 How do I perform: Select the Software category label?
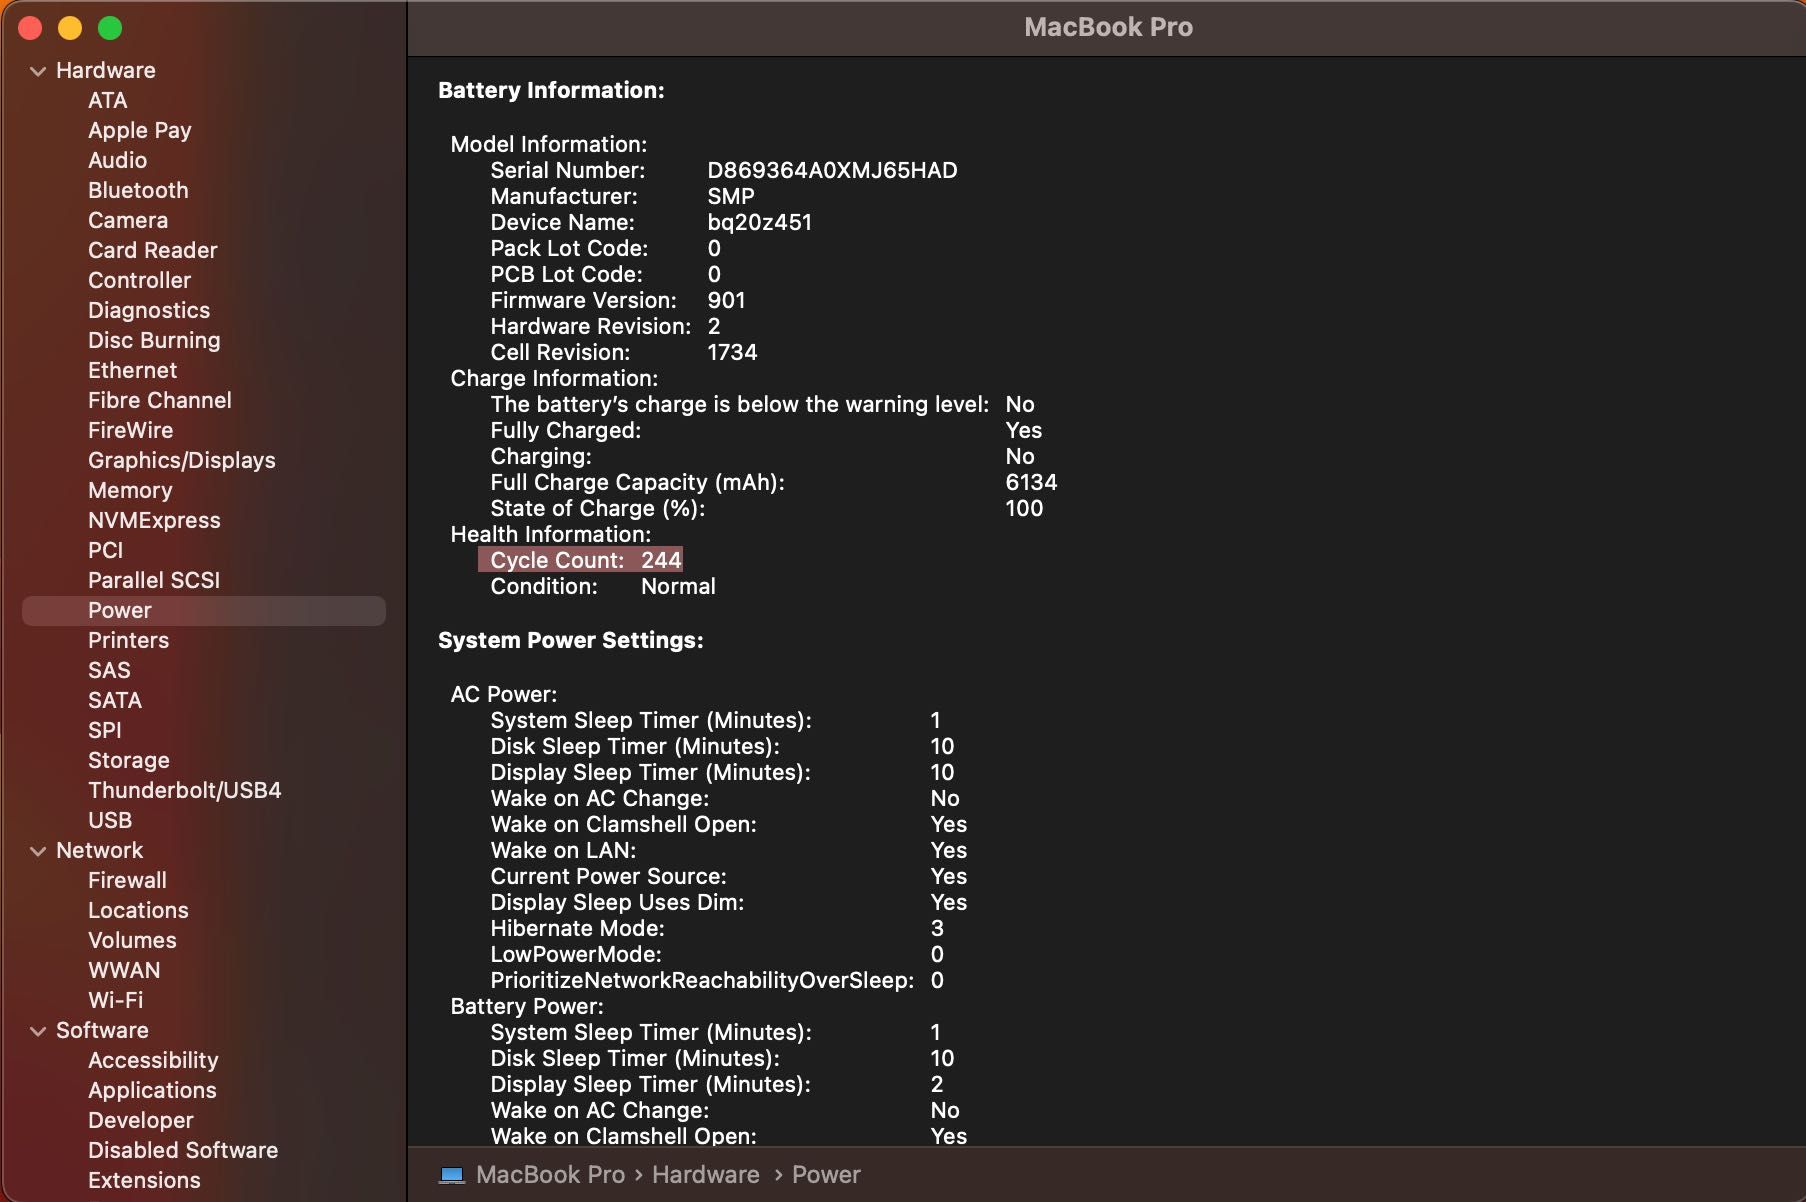click(102, 1030)
